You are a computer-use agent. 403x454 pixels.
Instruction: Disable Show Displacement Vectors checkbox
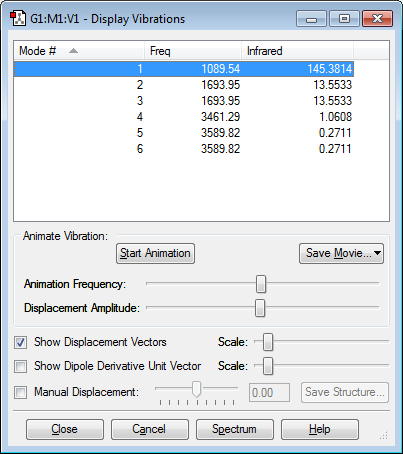20,342
